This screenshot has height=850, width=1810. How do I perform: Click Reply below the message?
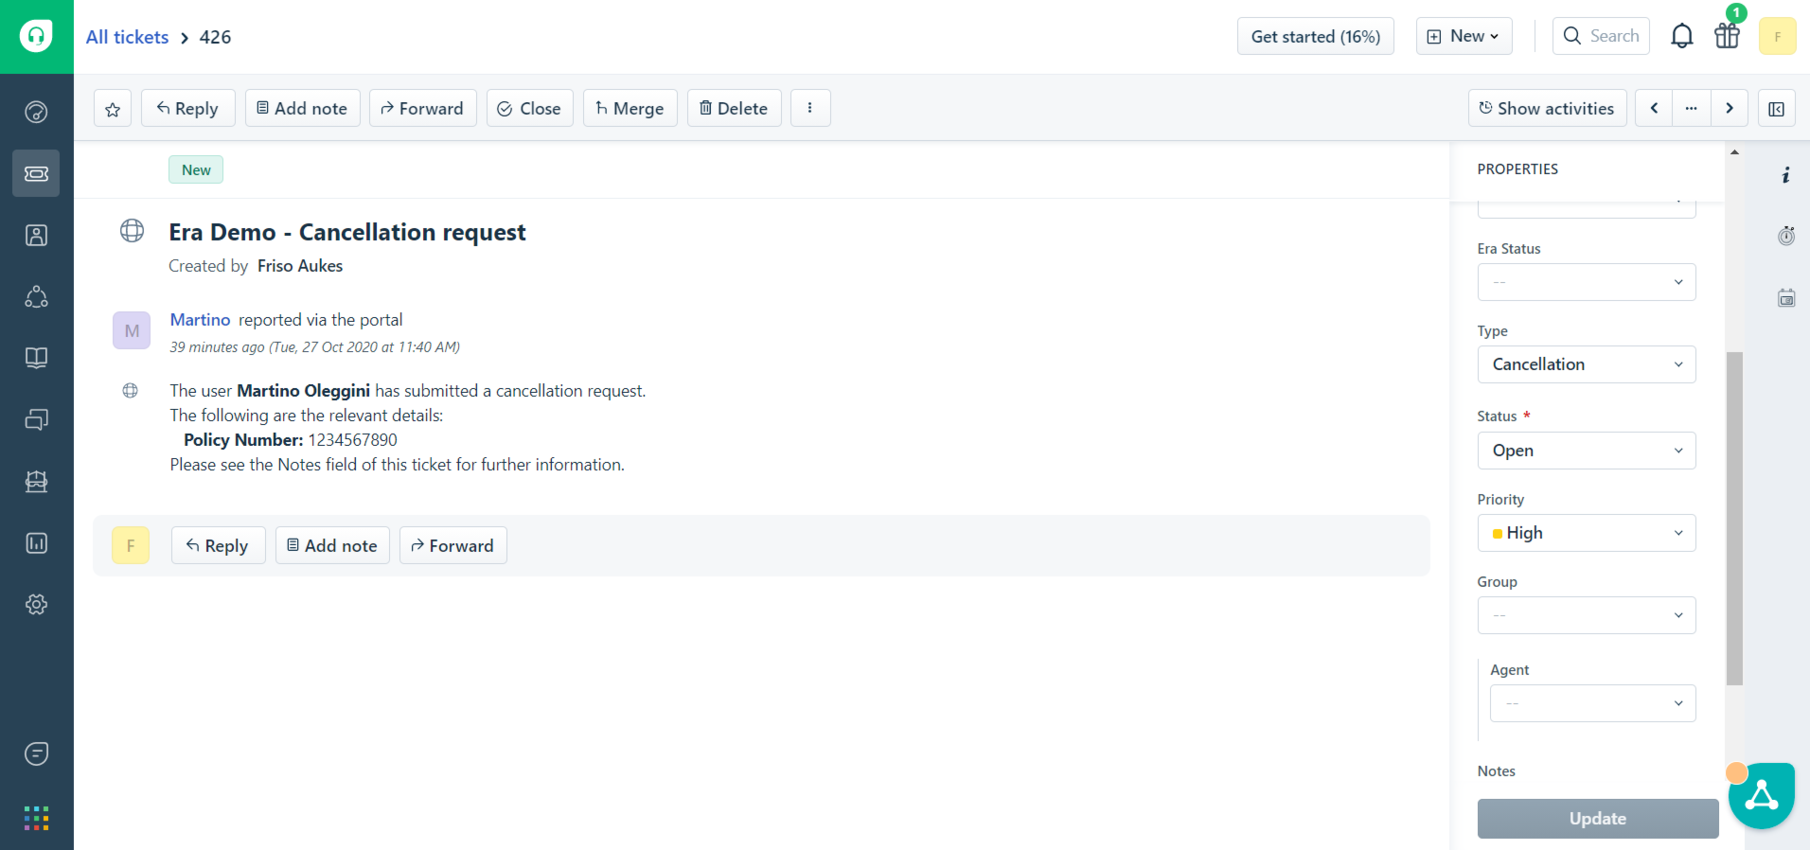point(218,545)
